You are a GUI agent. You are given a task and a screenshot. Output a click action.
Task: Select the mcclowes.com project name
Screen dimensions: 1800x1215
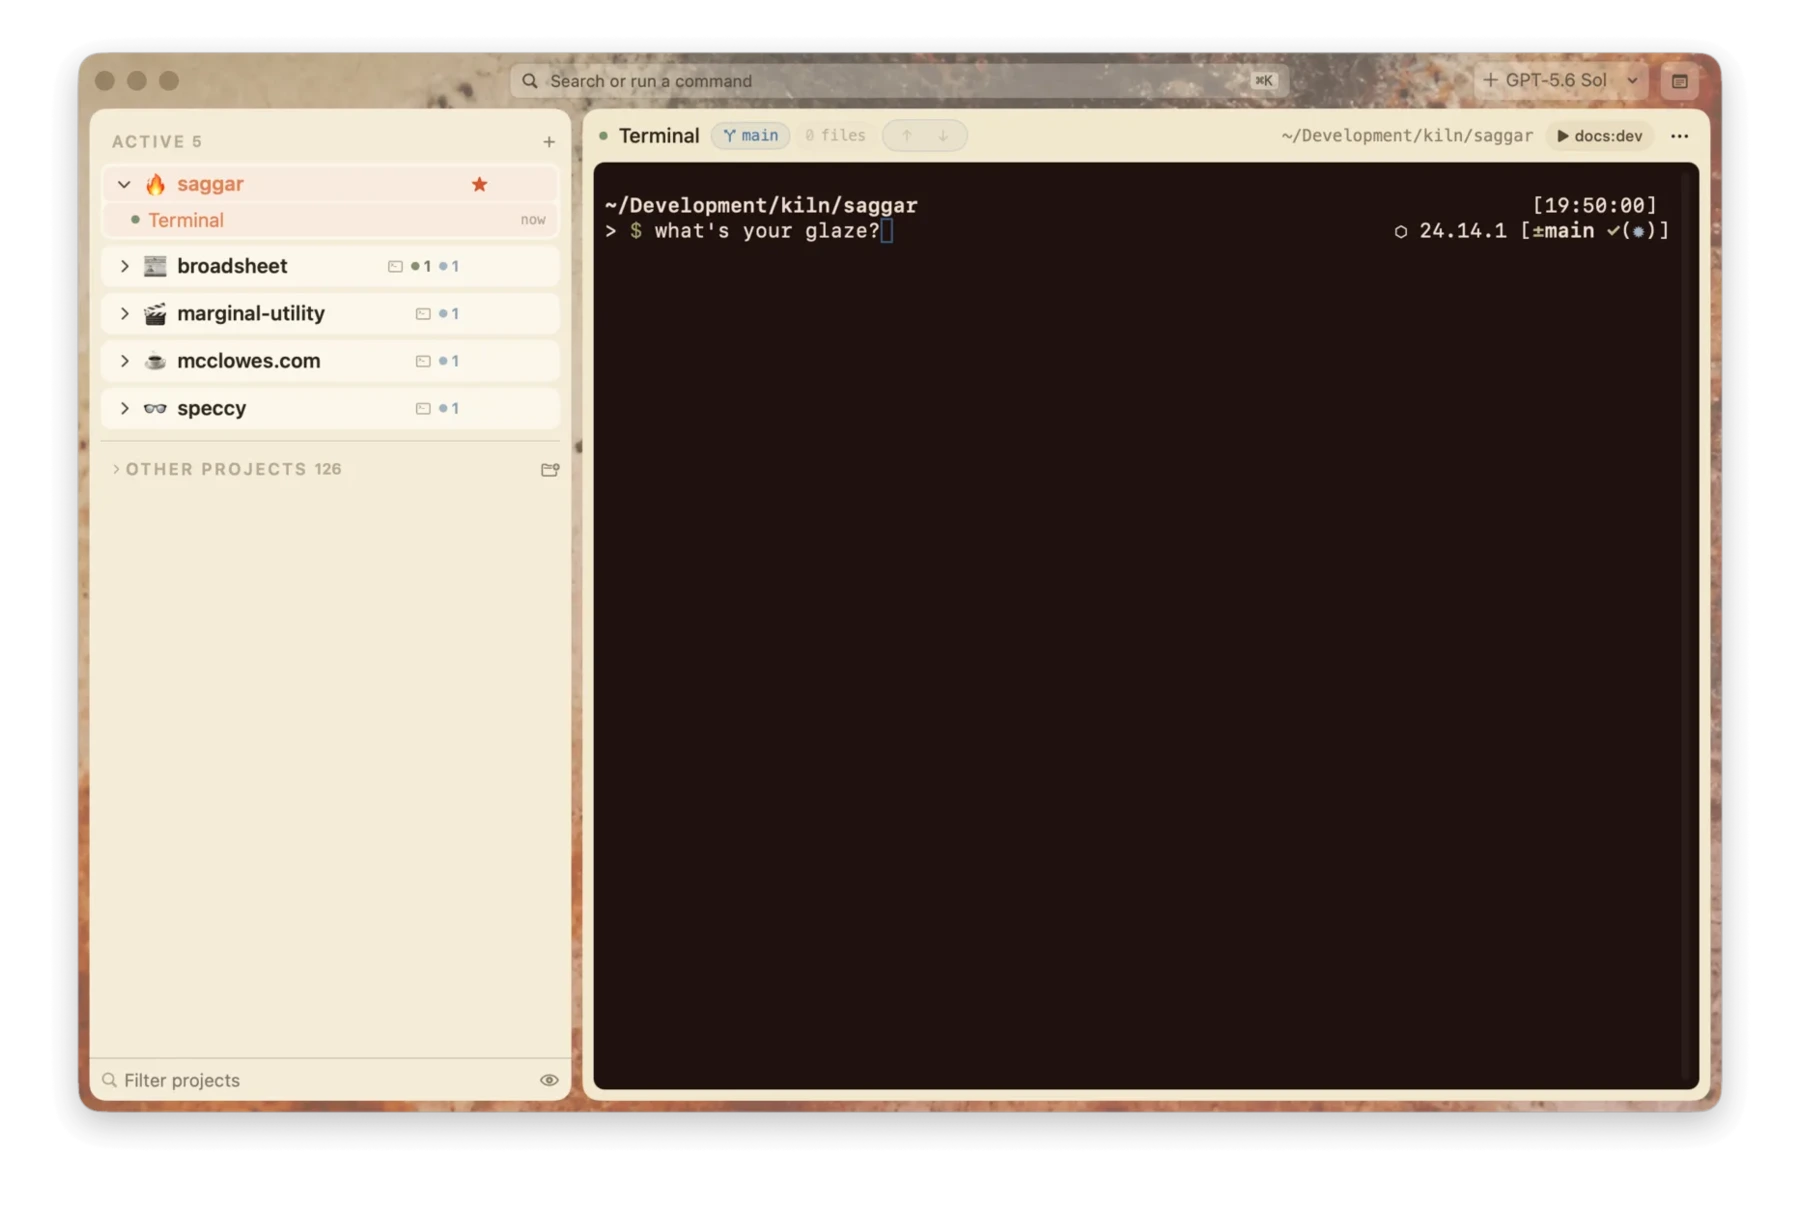click(x=249, y=361)
